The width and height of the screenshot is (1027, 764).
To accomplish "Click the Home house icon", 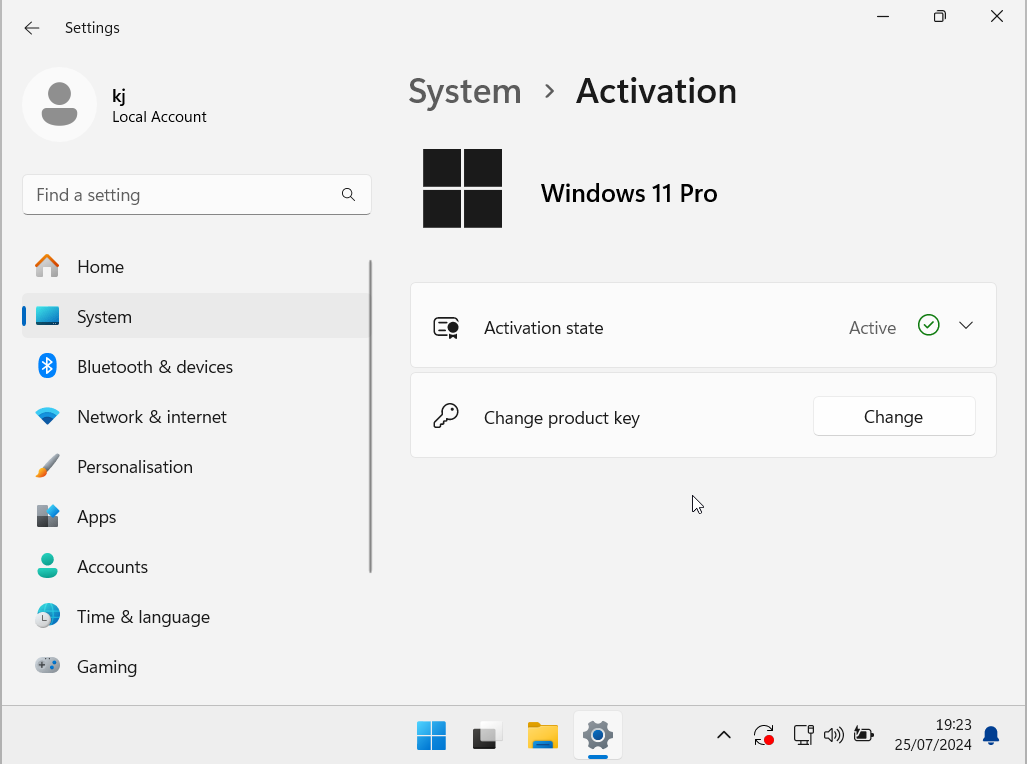I will [x=47, y=266].
